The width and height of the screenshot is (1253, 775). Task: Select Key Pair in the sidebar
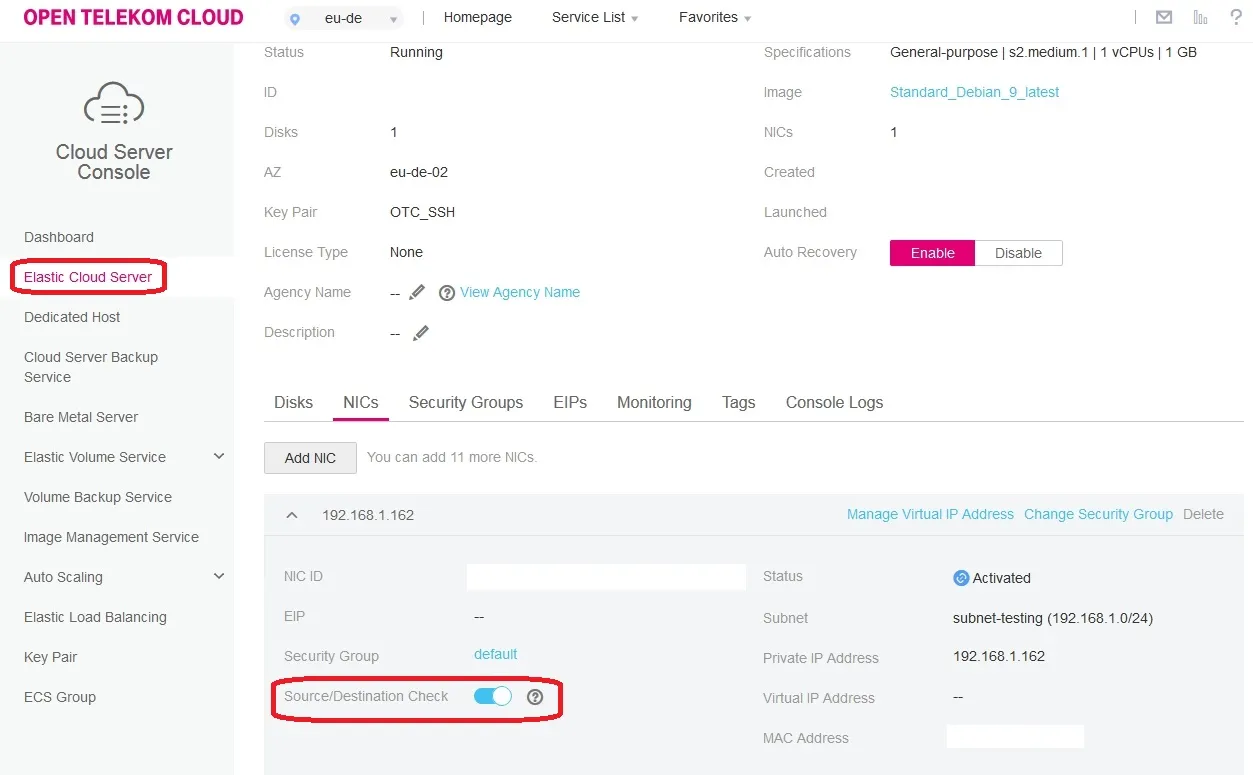pos(51,657)
